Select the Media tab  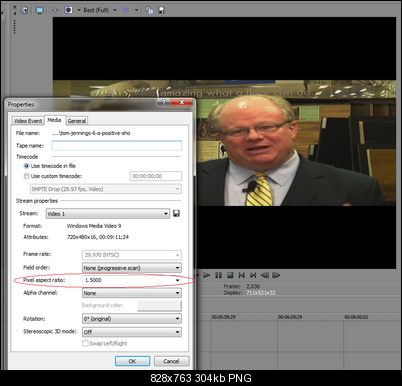(x=54, y=120)
